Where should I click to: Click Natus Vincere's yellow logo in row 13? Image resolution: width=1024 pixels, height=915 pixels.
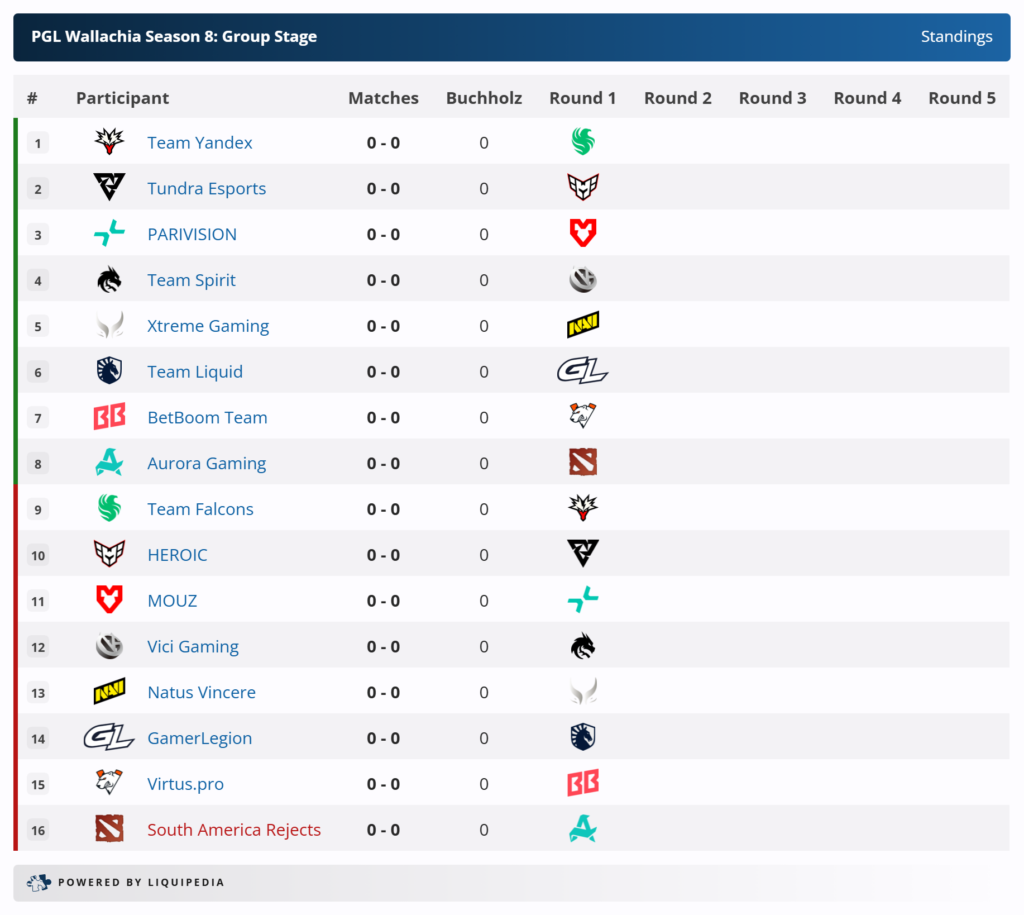tap(109, 692)
